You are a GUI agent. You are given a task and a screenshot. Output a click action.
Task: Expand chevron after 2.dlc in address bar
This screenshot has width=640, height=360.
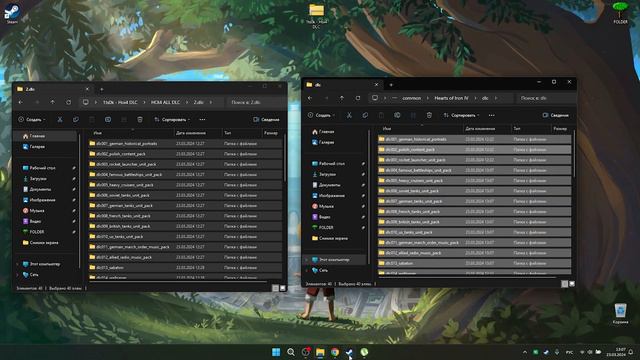point(211,102)
